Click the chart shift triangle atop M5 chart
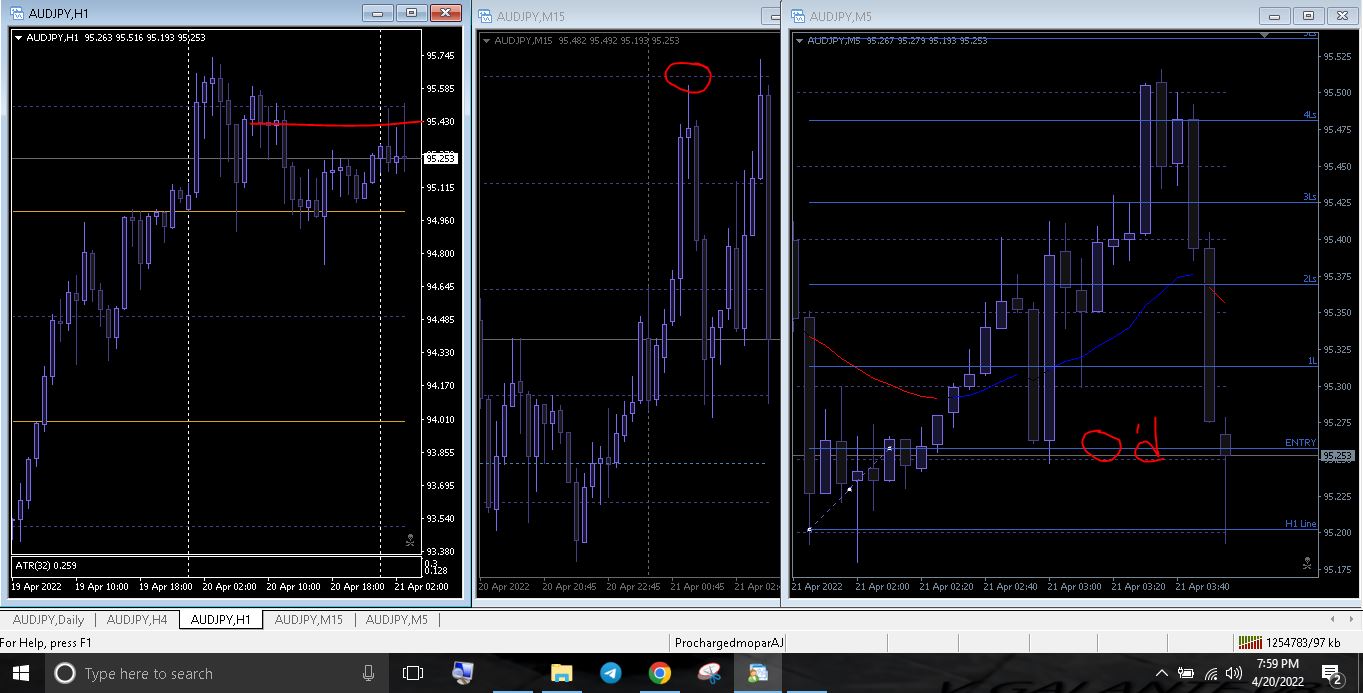 click(1266, 35)
